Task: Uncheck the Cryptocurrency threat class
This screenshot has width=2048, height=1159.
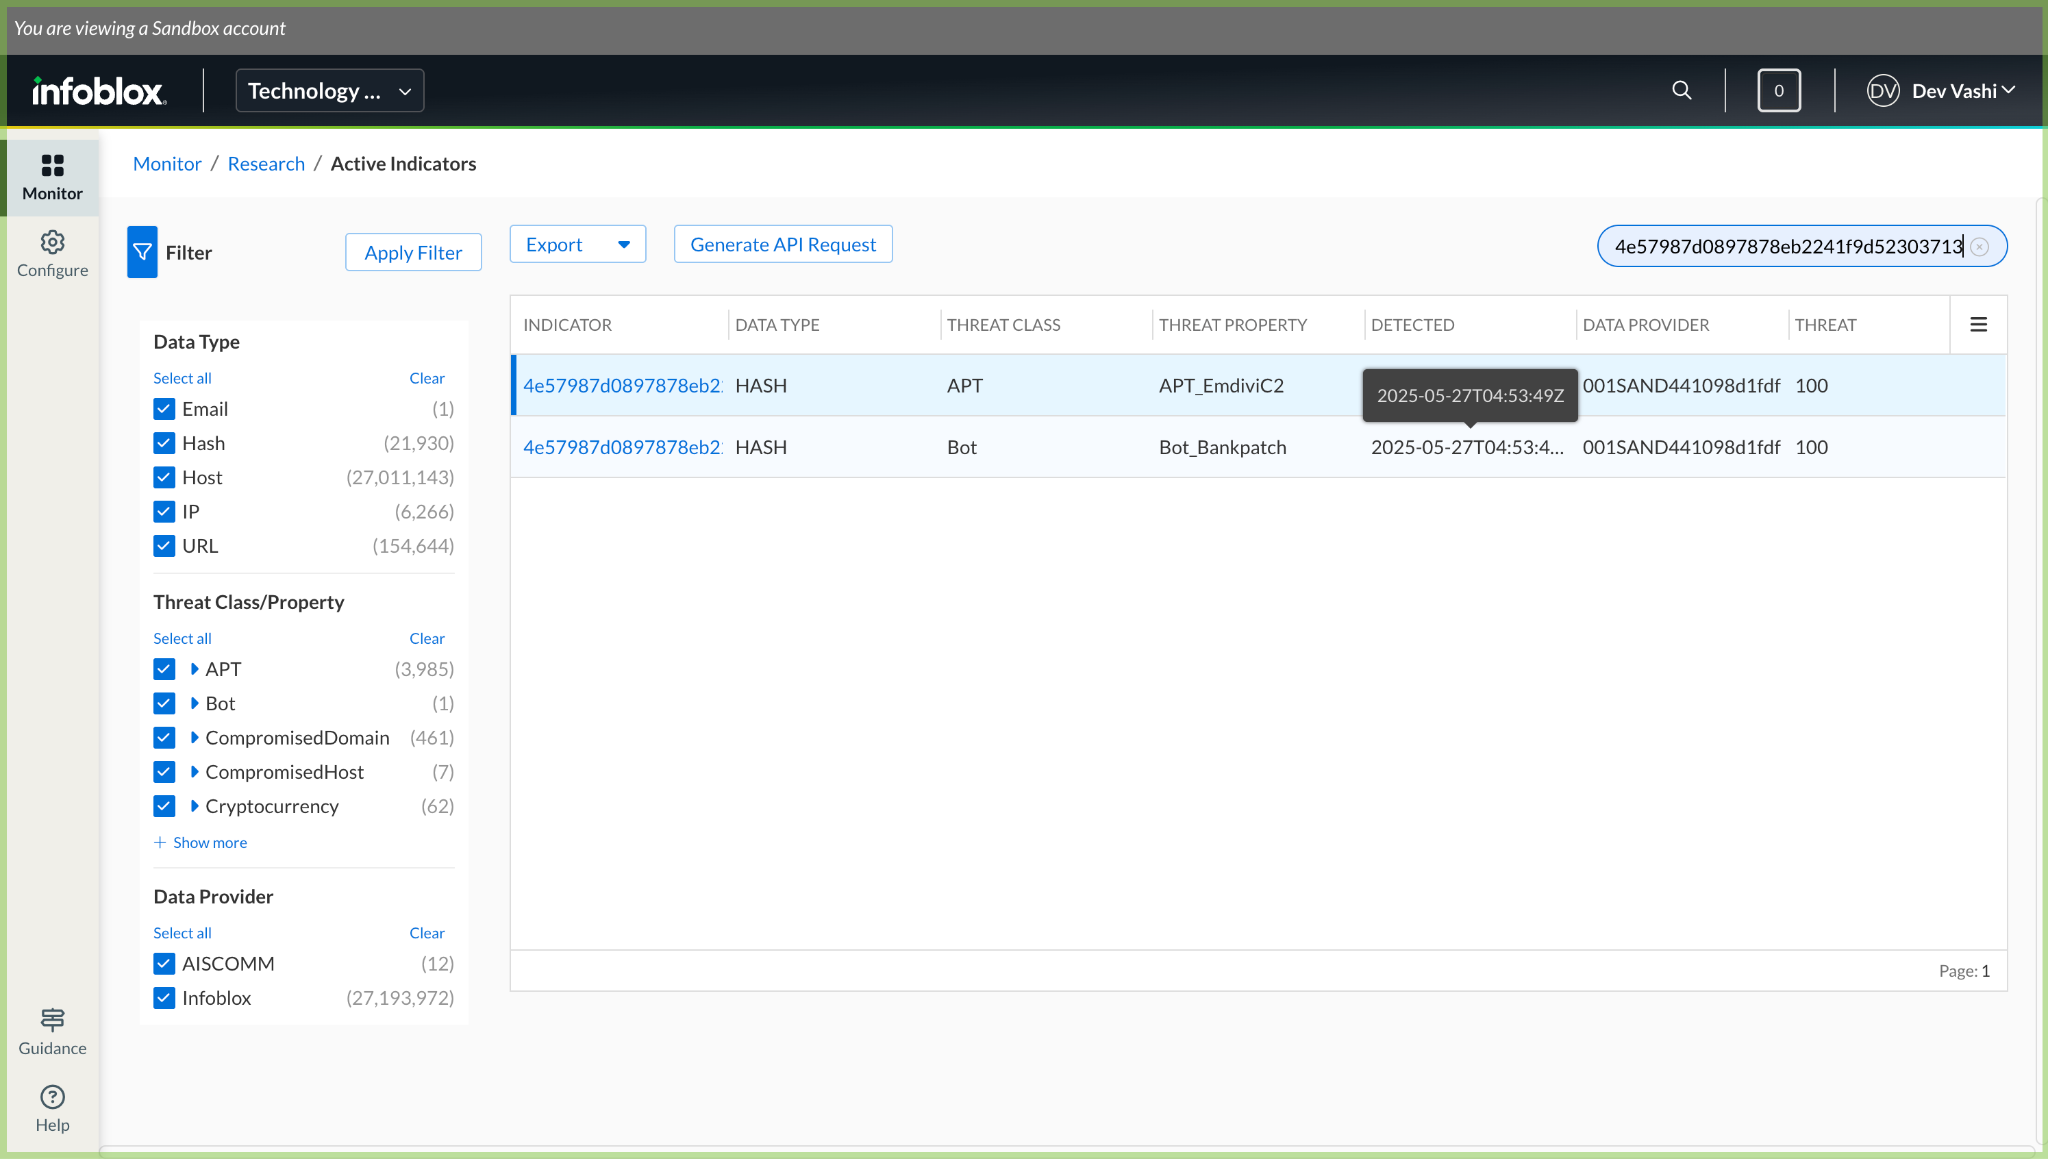Action: (164, 806)
